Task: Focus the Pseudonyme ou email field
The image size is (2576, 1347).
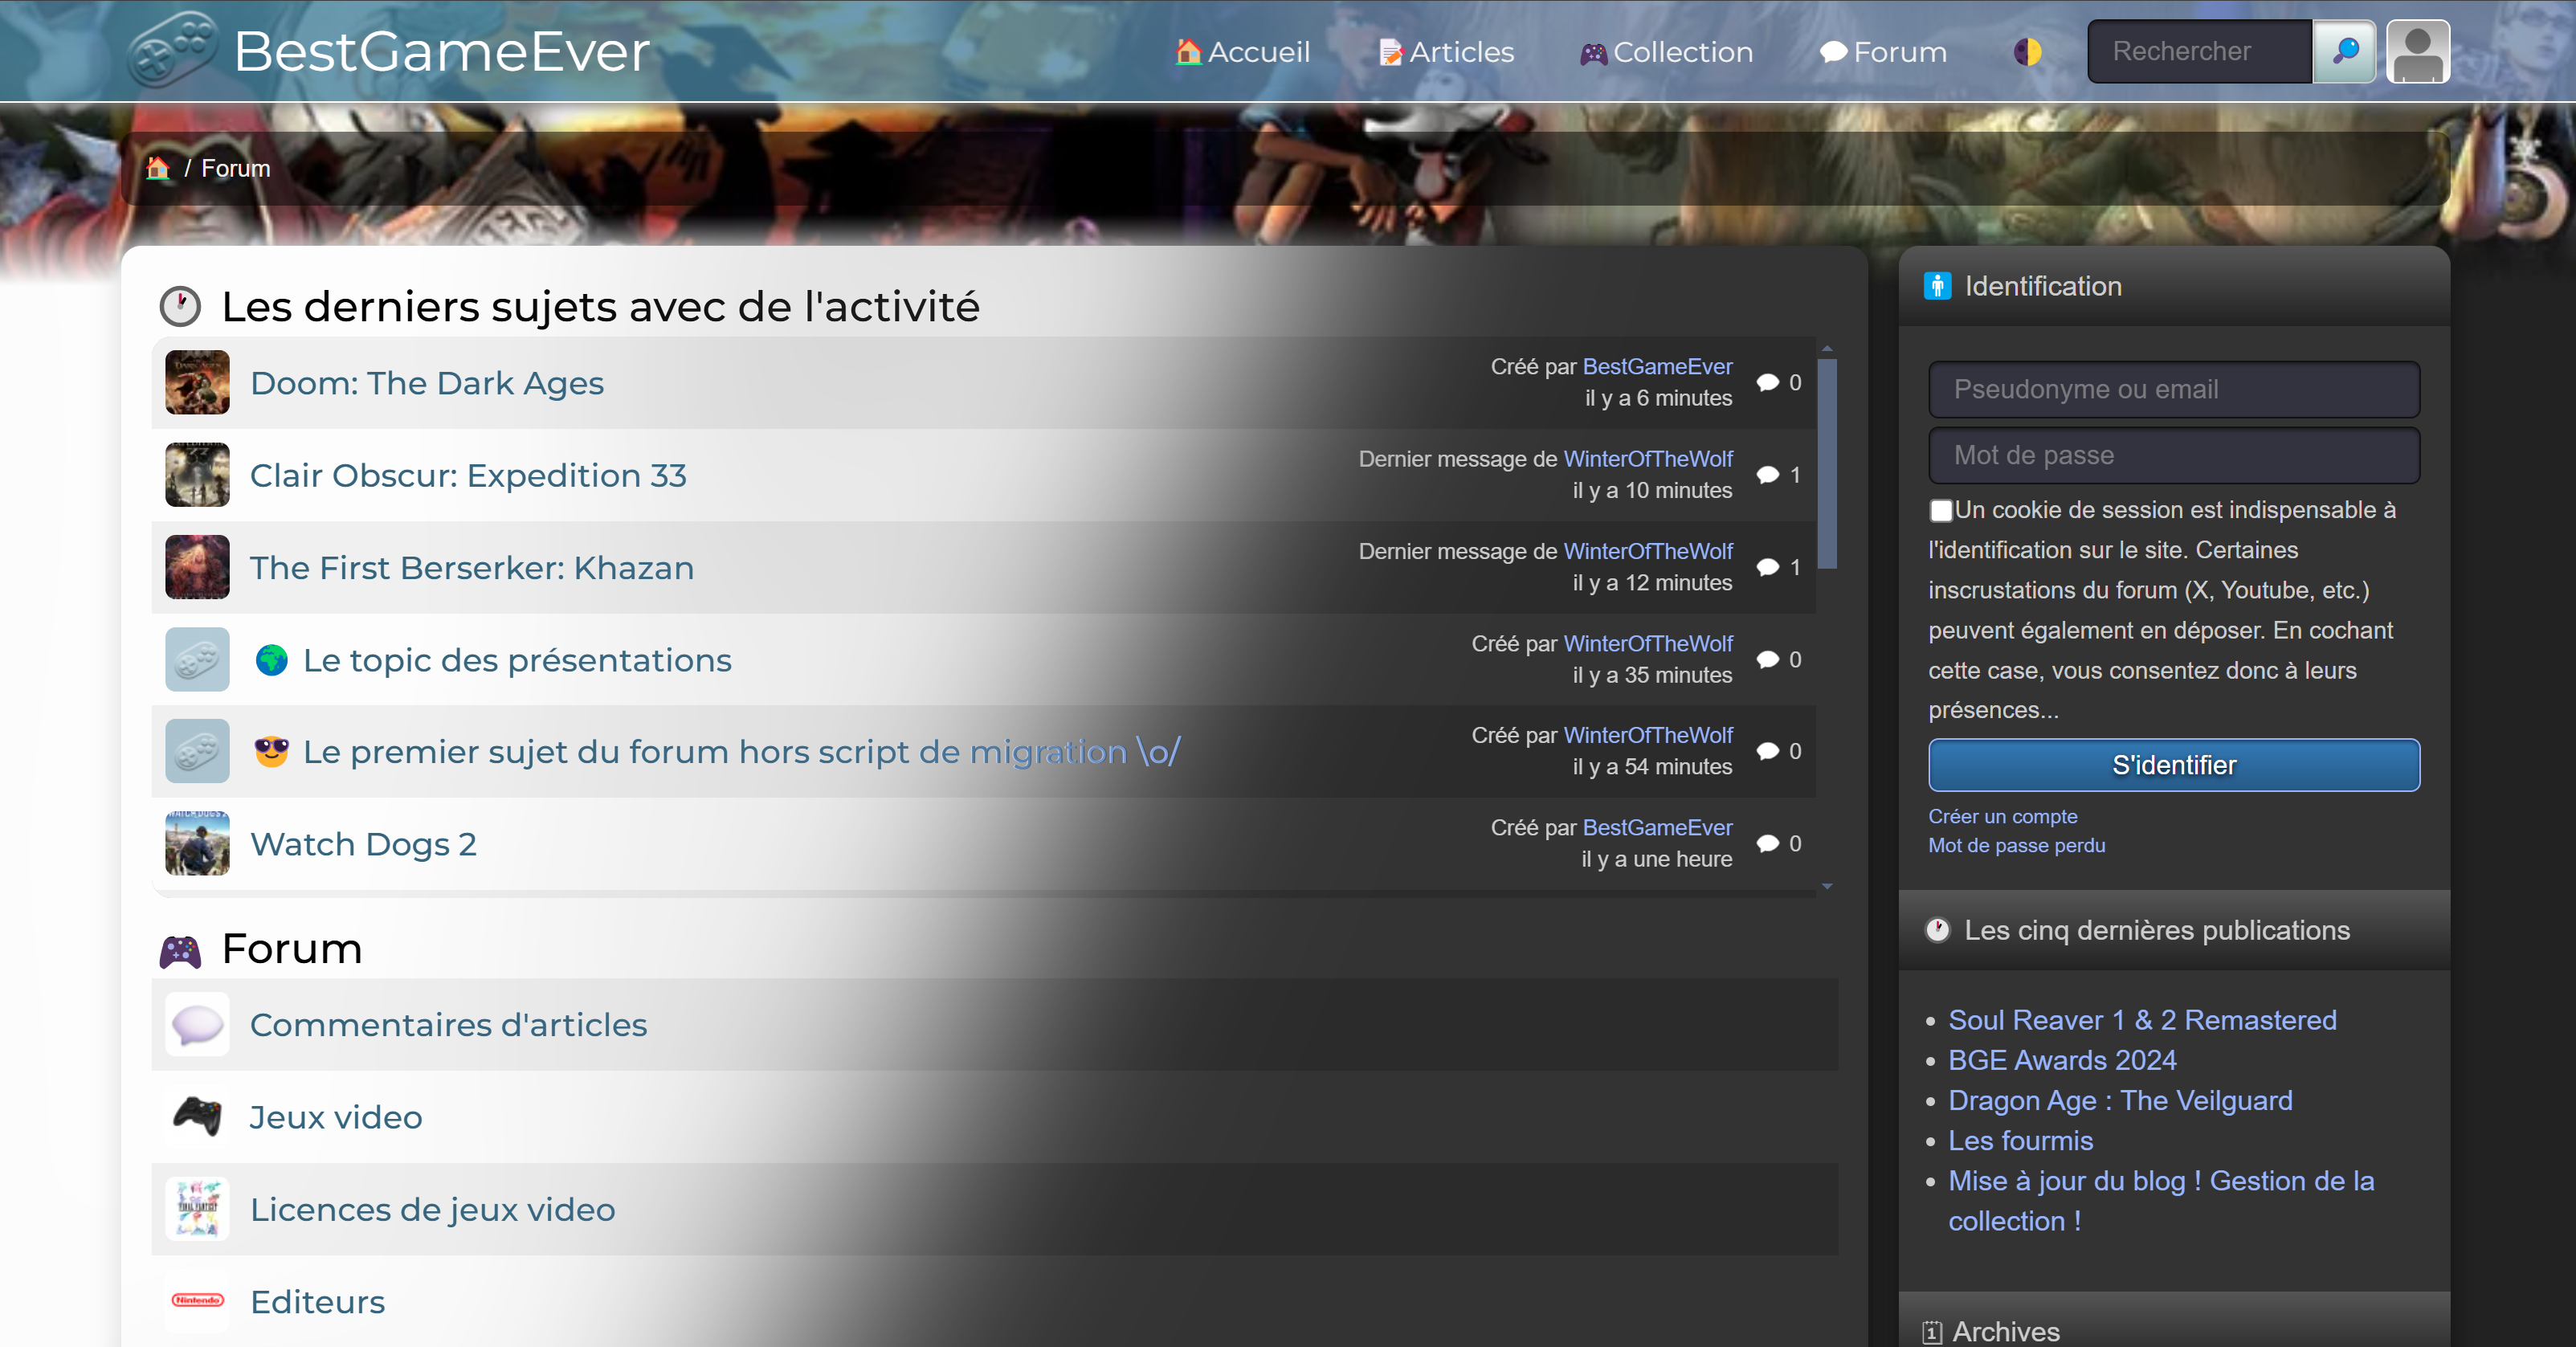Action: pos(2174,389)
